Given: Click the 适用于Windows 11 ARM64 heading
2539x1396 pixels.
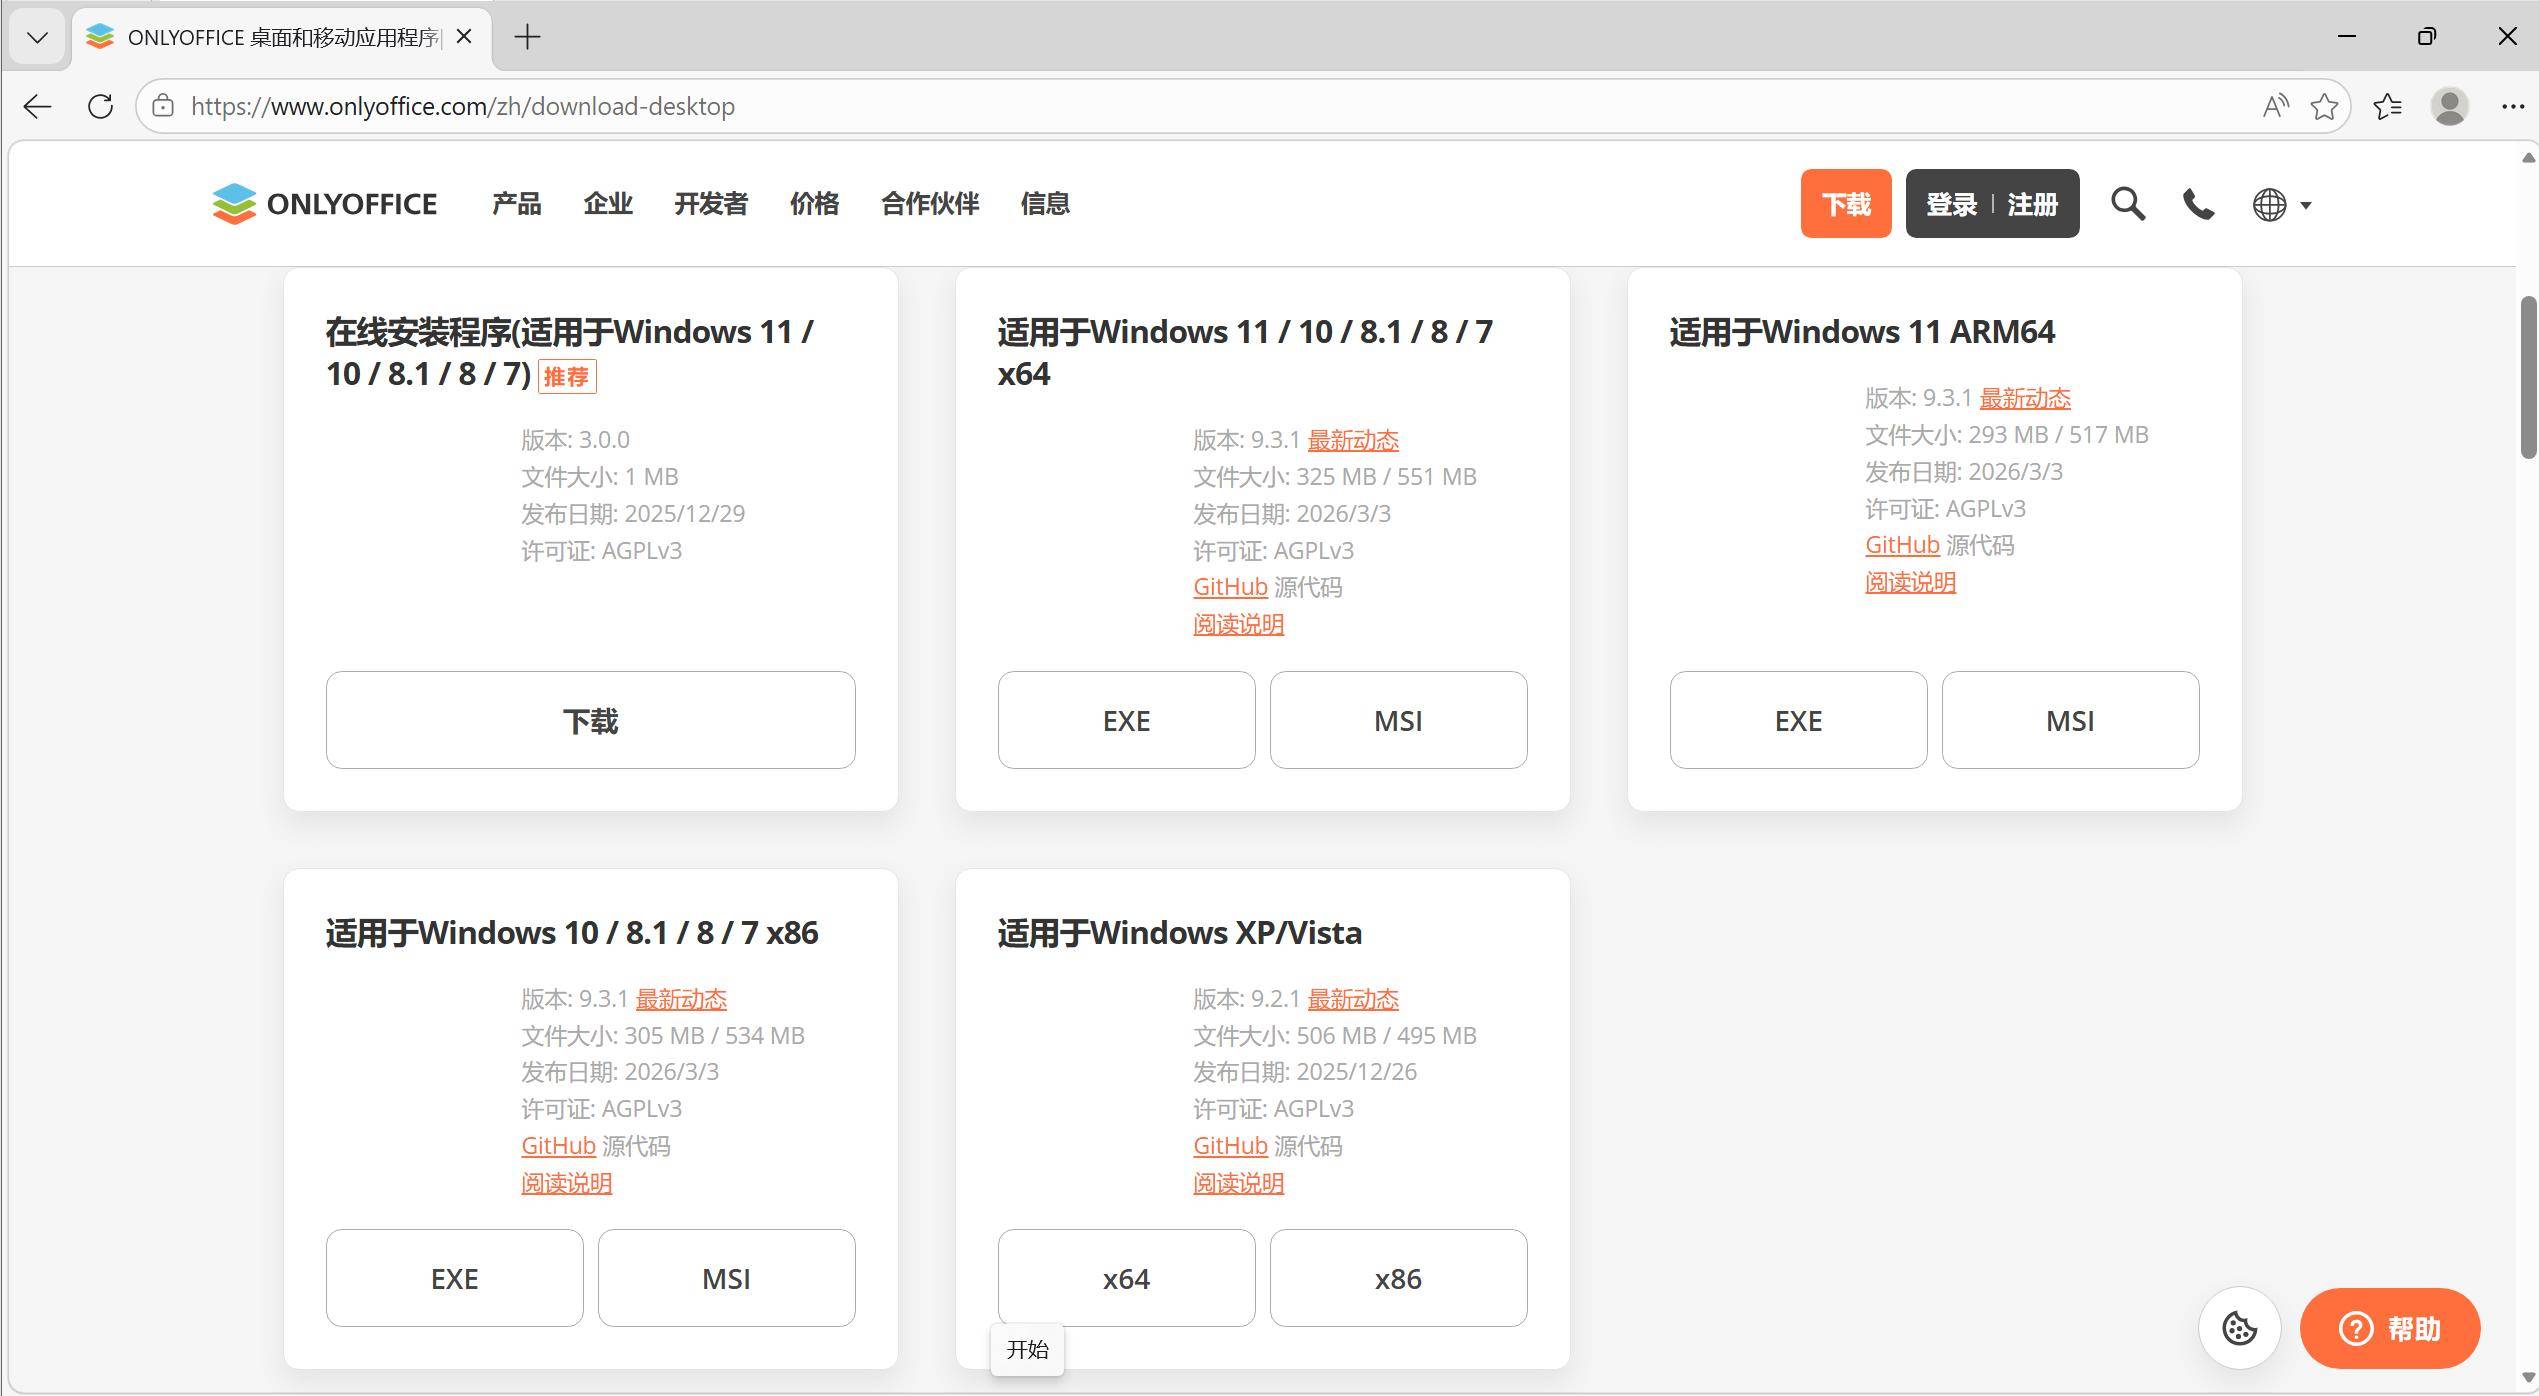Looking at the screenshot, I should pyautogui.click(x=1862, y=332).
